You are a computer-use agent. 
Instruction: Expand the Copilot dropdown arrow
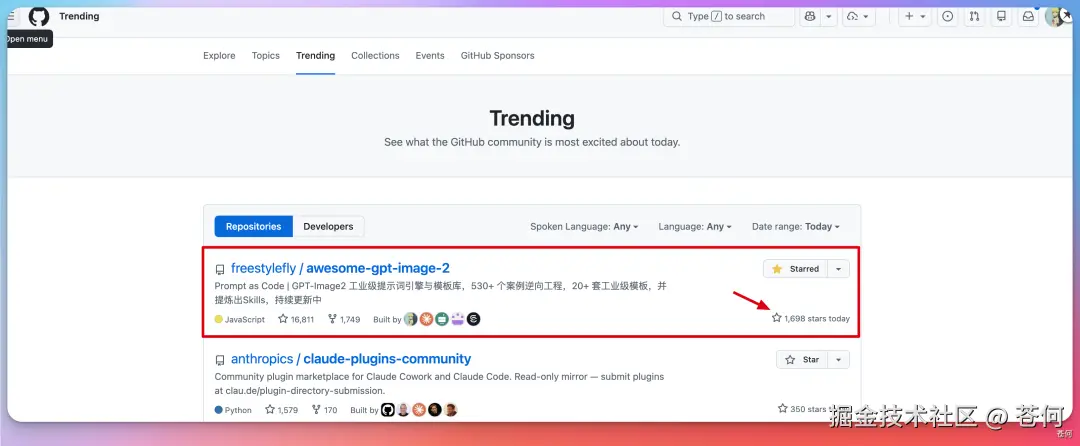pyautogui.click(x=829, y=17)
